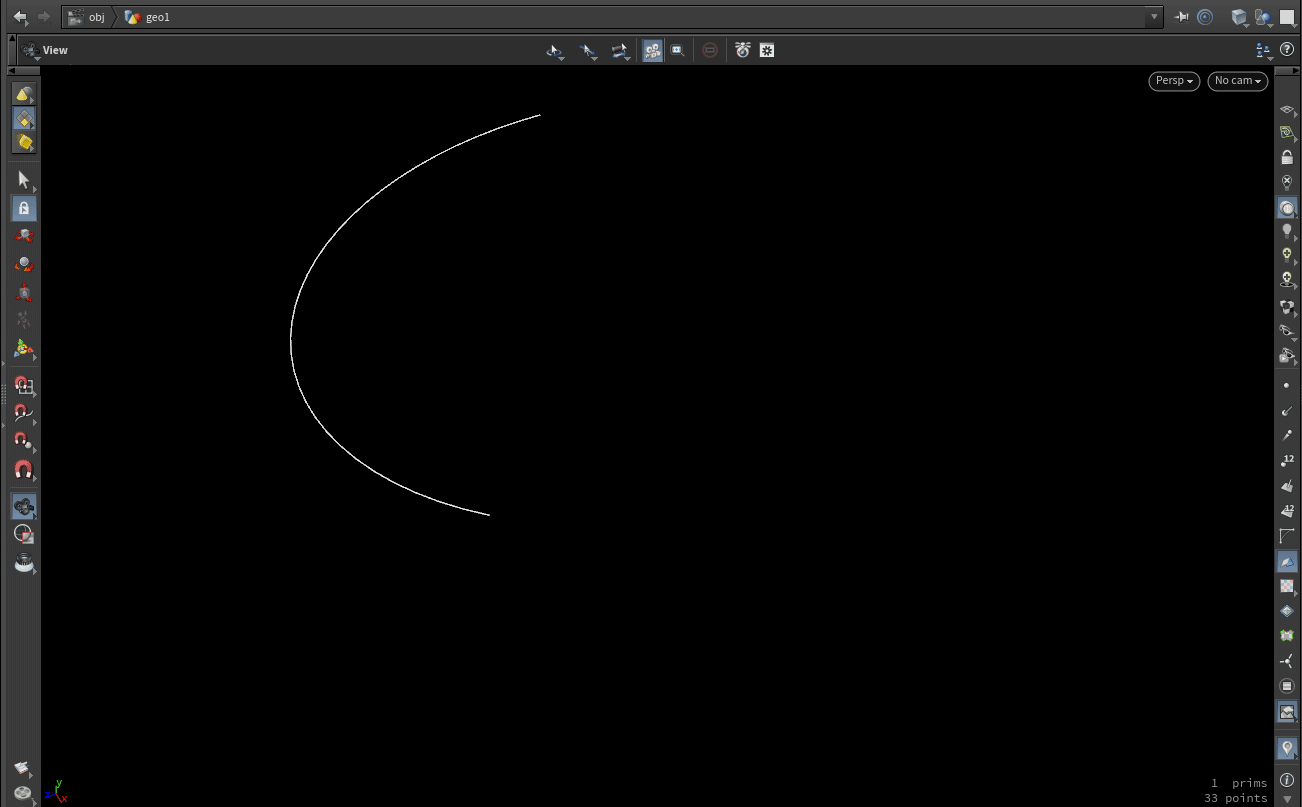Activate the camera View tool in left toolbar

click(x=25, y=507)
